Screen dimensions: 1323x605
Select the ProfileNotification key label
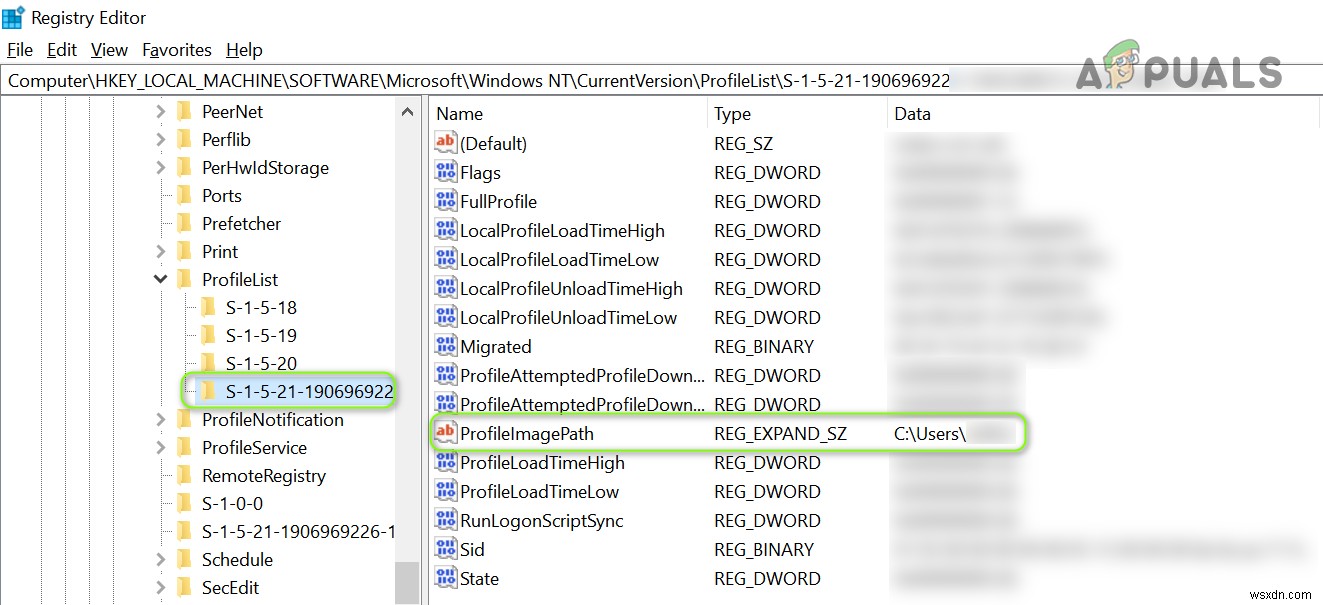tap(272, 420)
